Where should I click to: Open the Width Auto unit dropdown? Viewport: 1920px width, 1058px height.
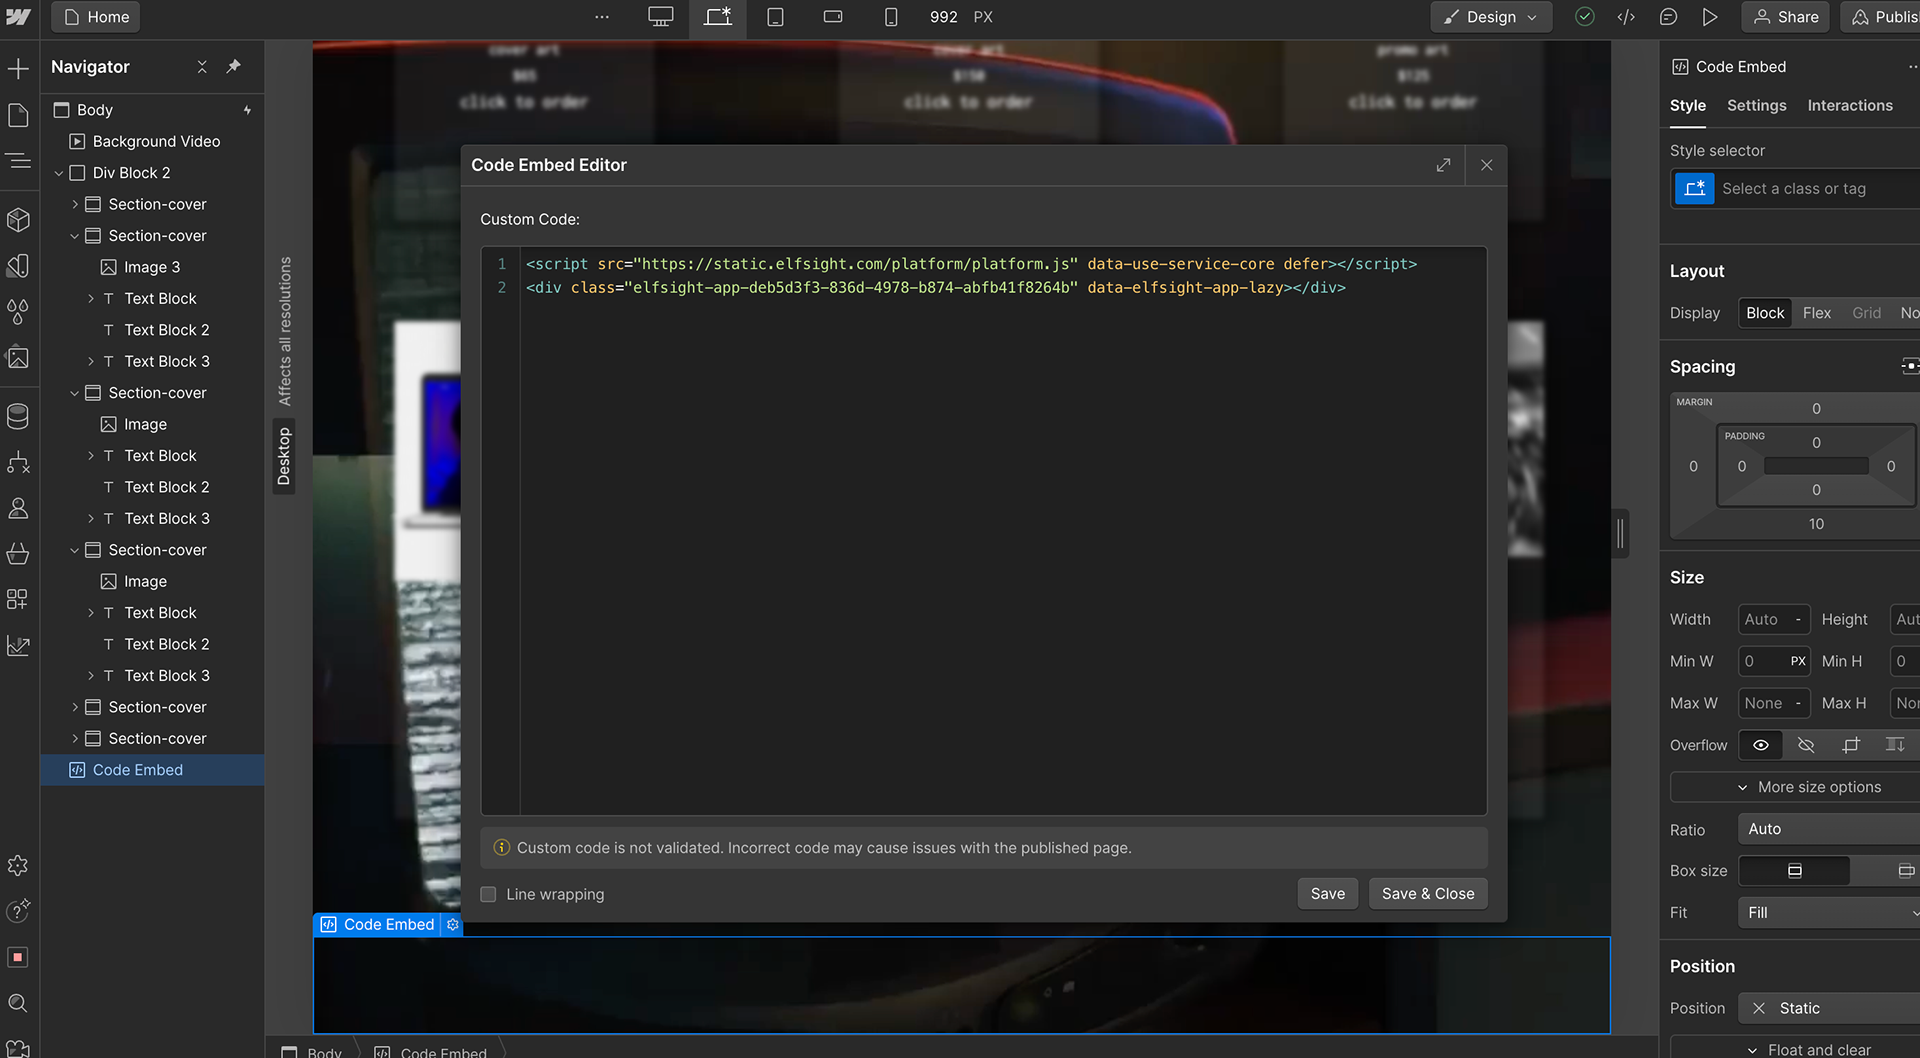coord(1798,620)
